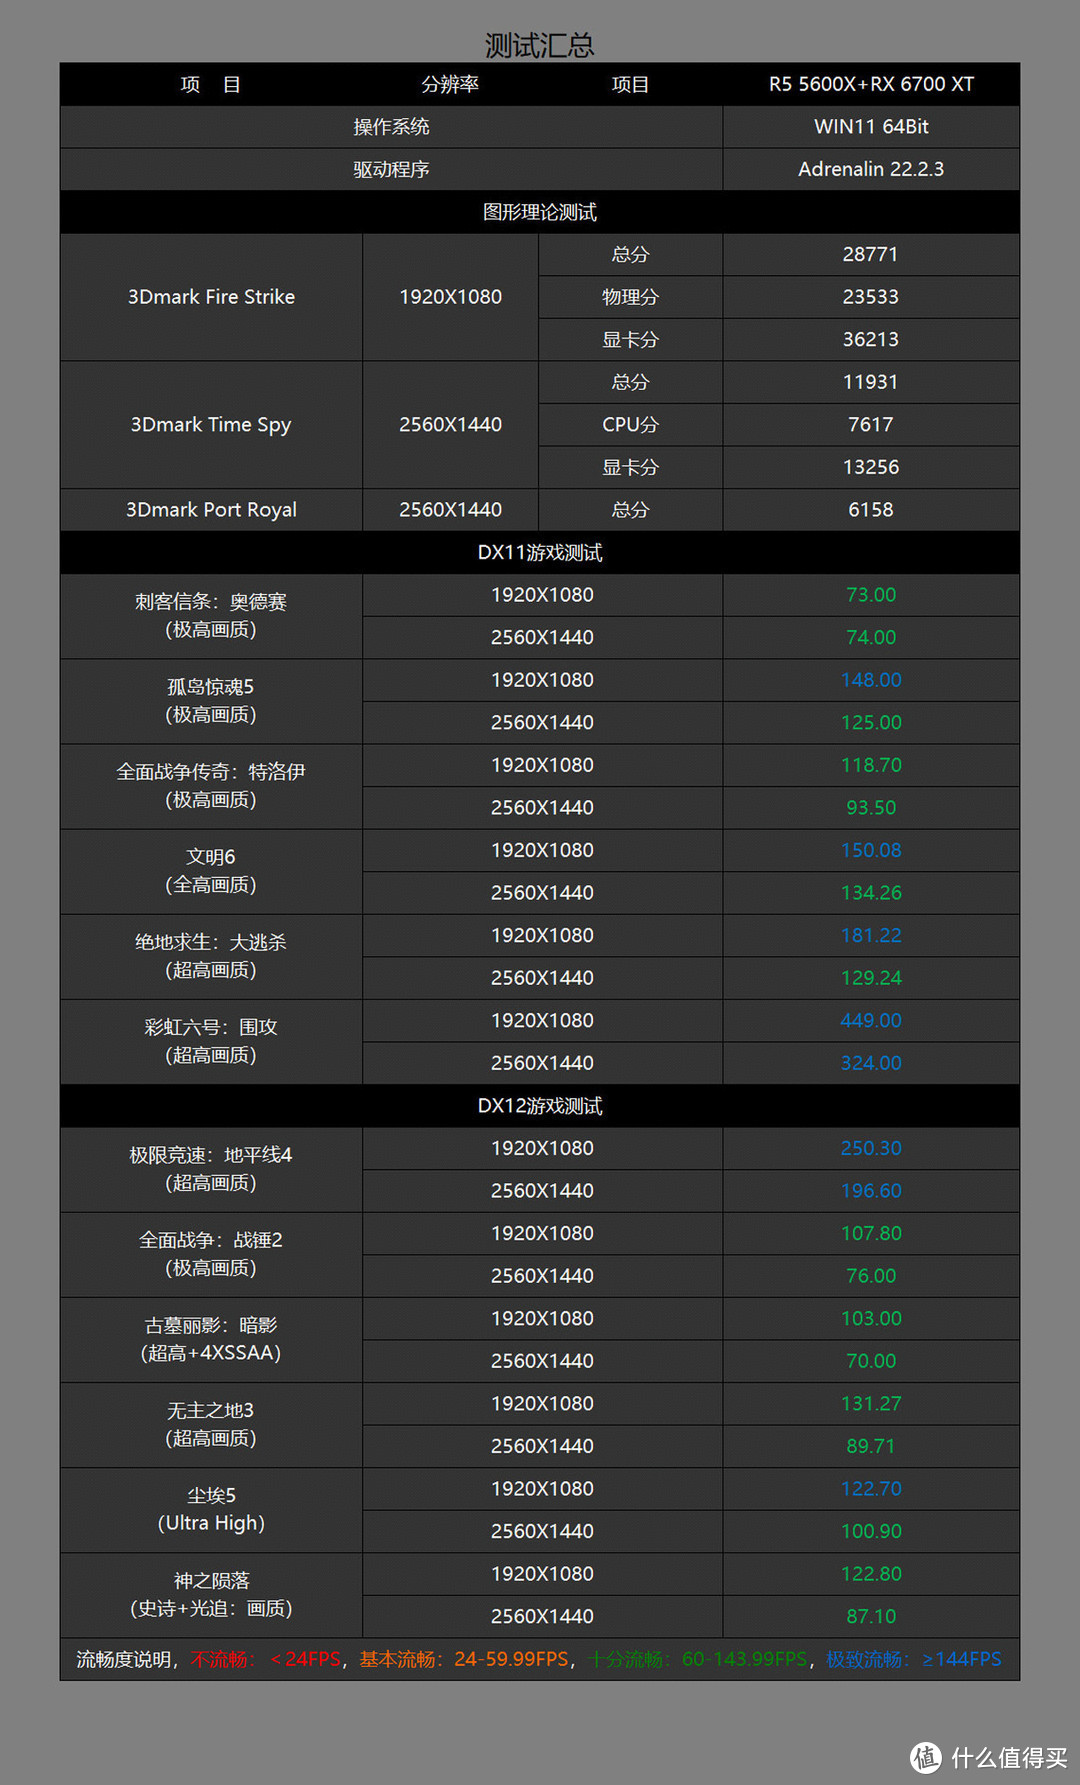Screen dimensions: 1080x1785
Task: Click the 古墓丽影：暗影 game label
Action: tap(211, 1326)
